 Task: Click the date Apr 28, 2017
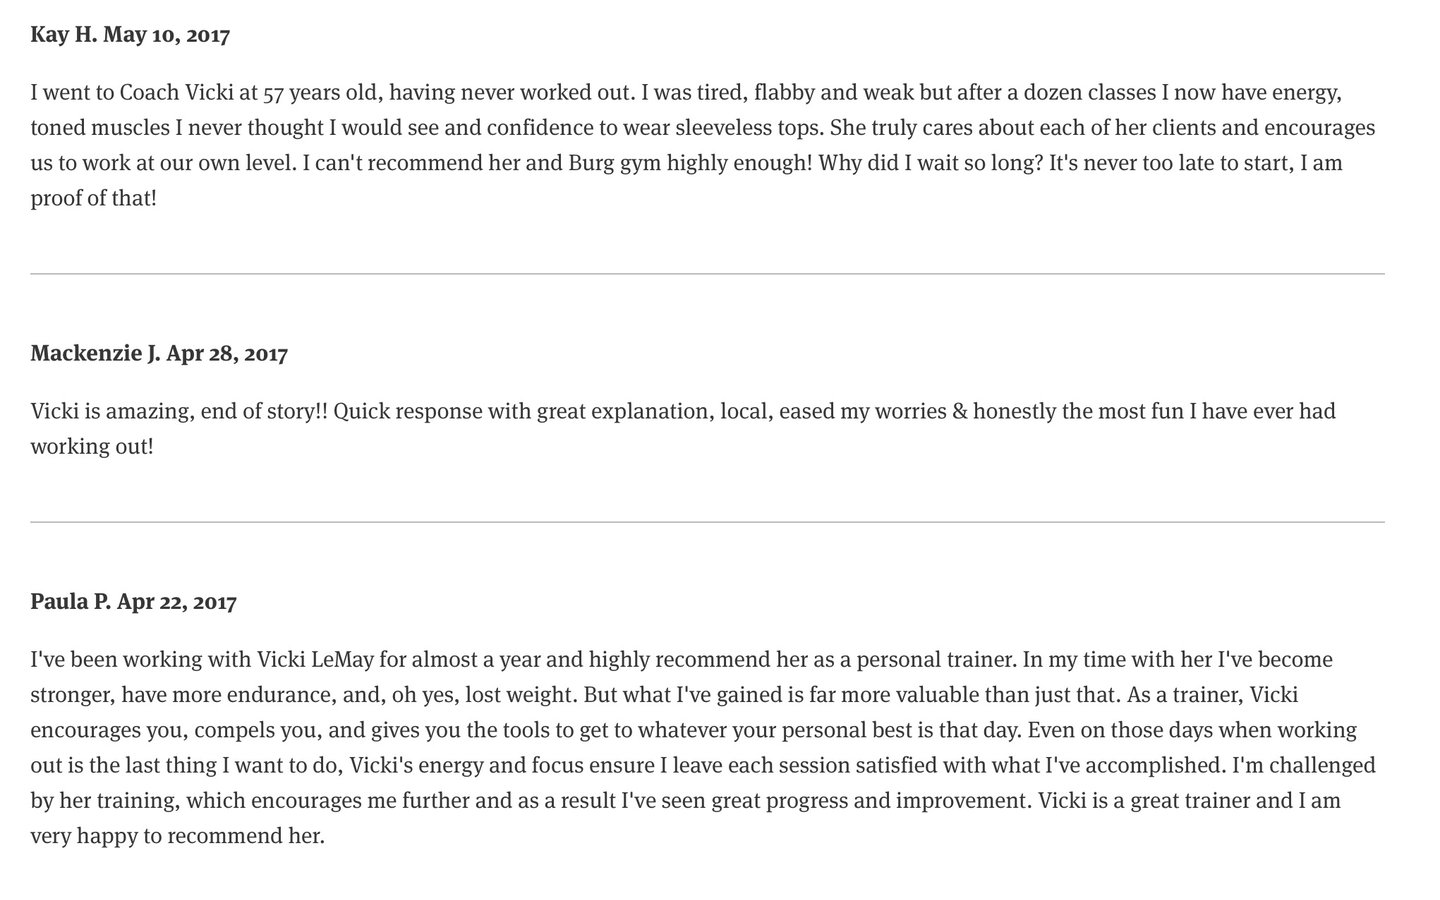click(x=227, y=353)
